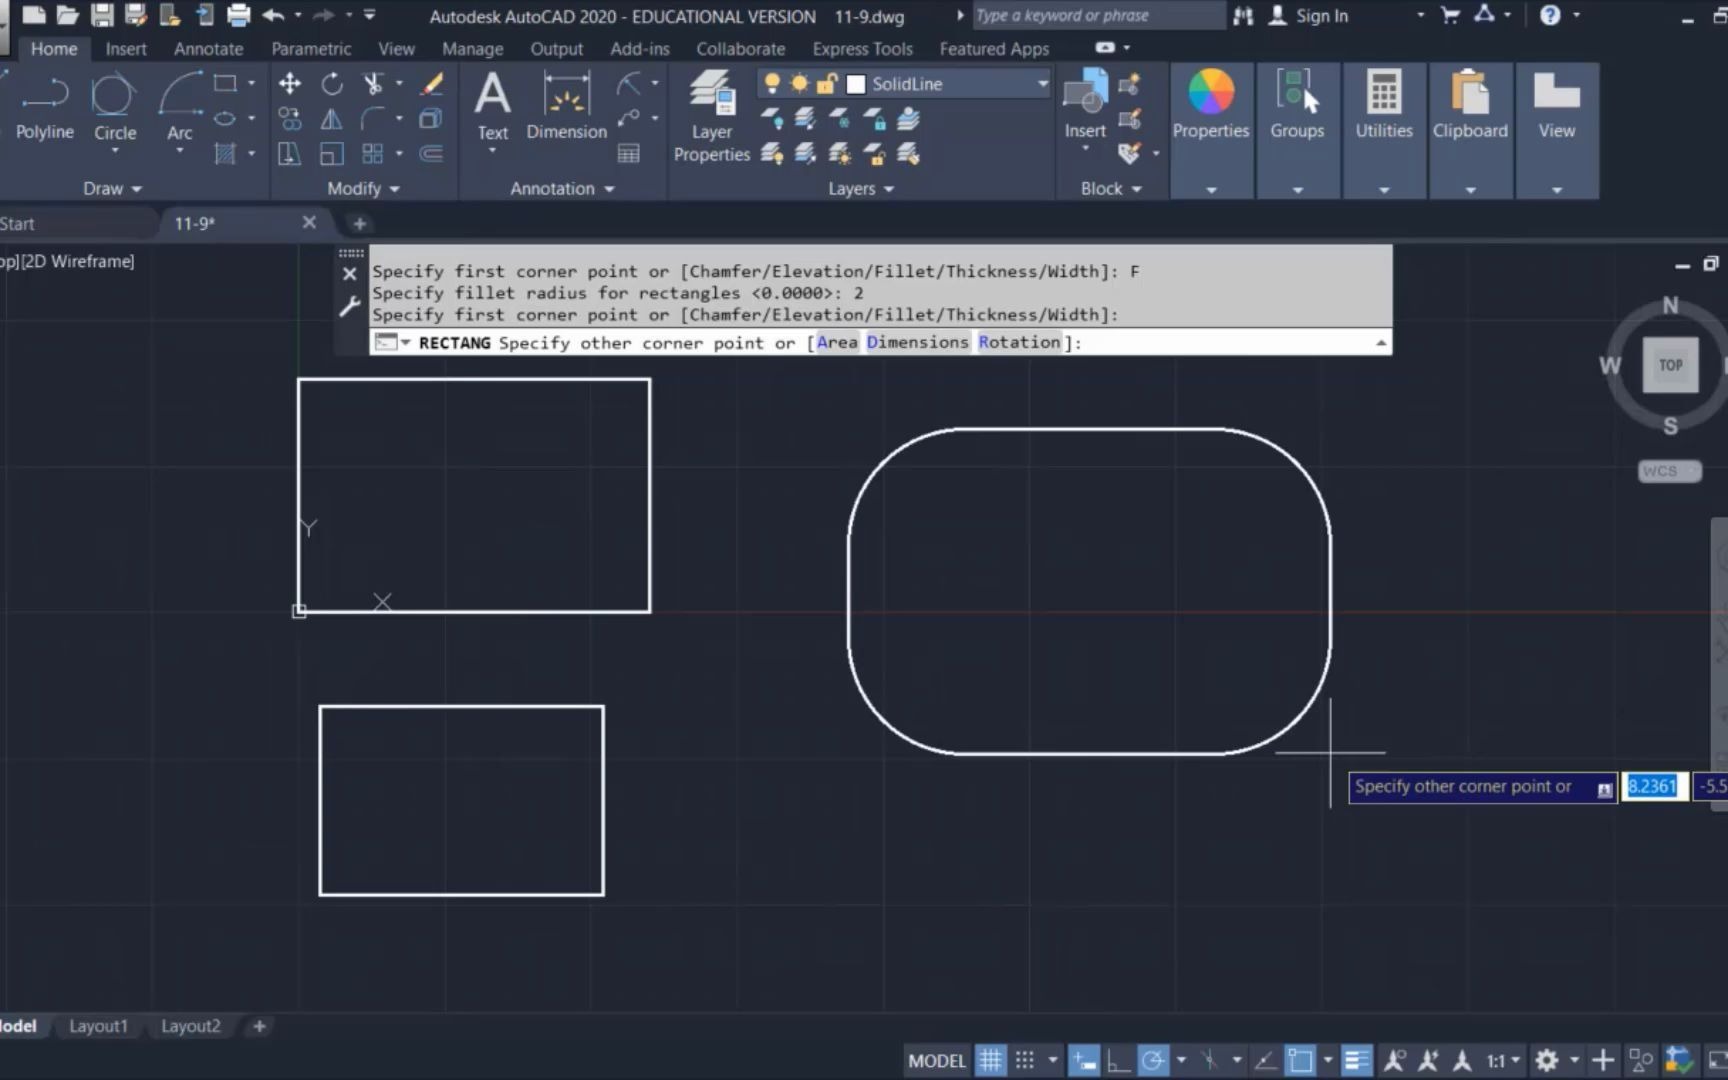Activate the Rotate tool

(332, 84)
